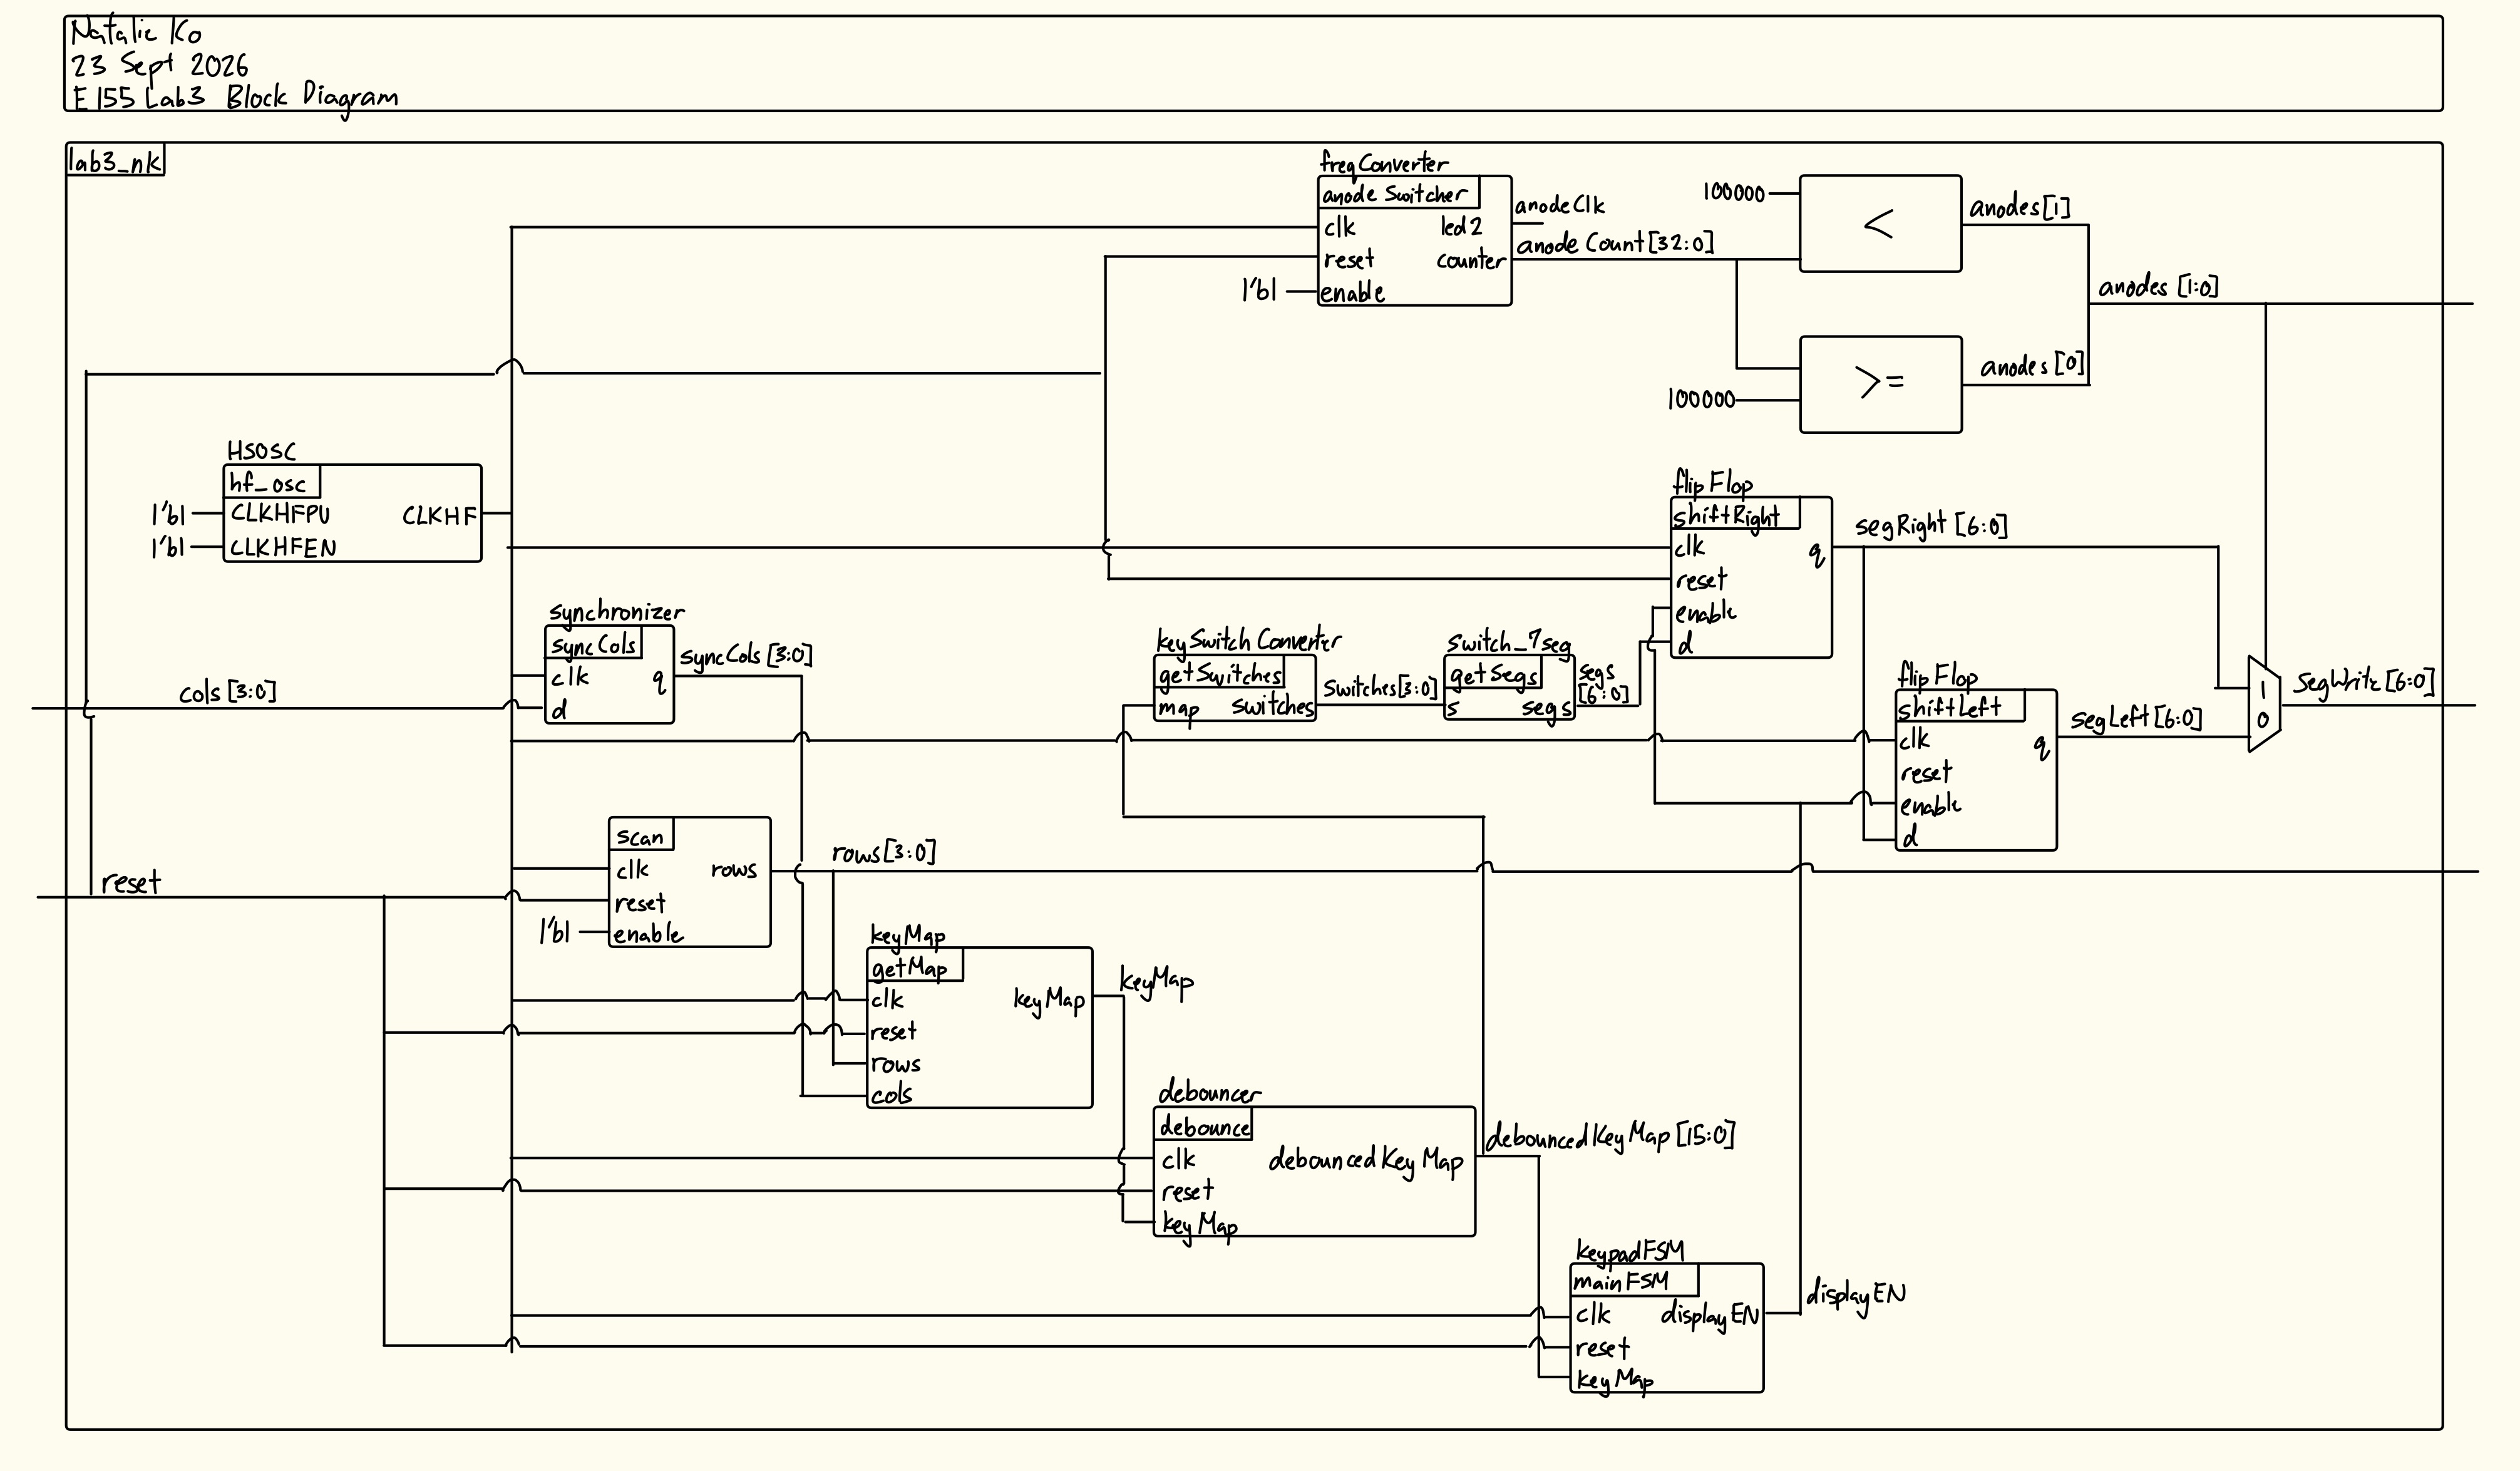Click the "debouncedKeyMap [15:0]" signal label
This screenshot has width=2520, height=1471.
1610,1137
